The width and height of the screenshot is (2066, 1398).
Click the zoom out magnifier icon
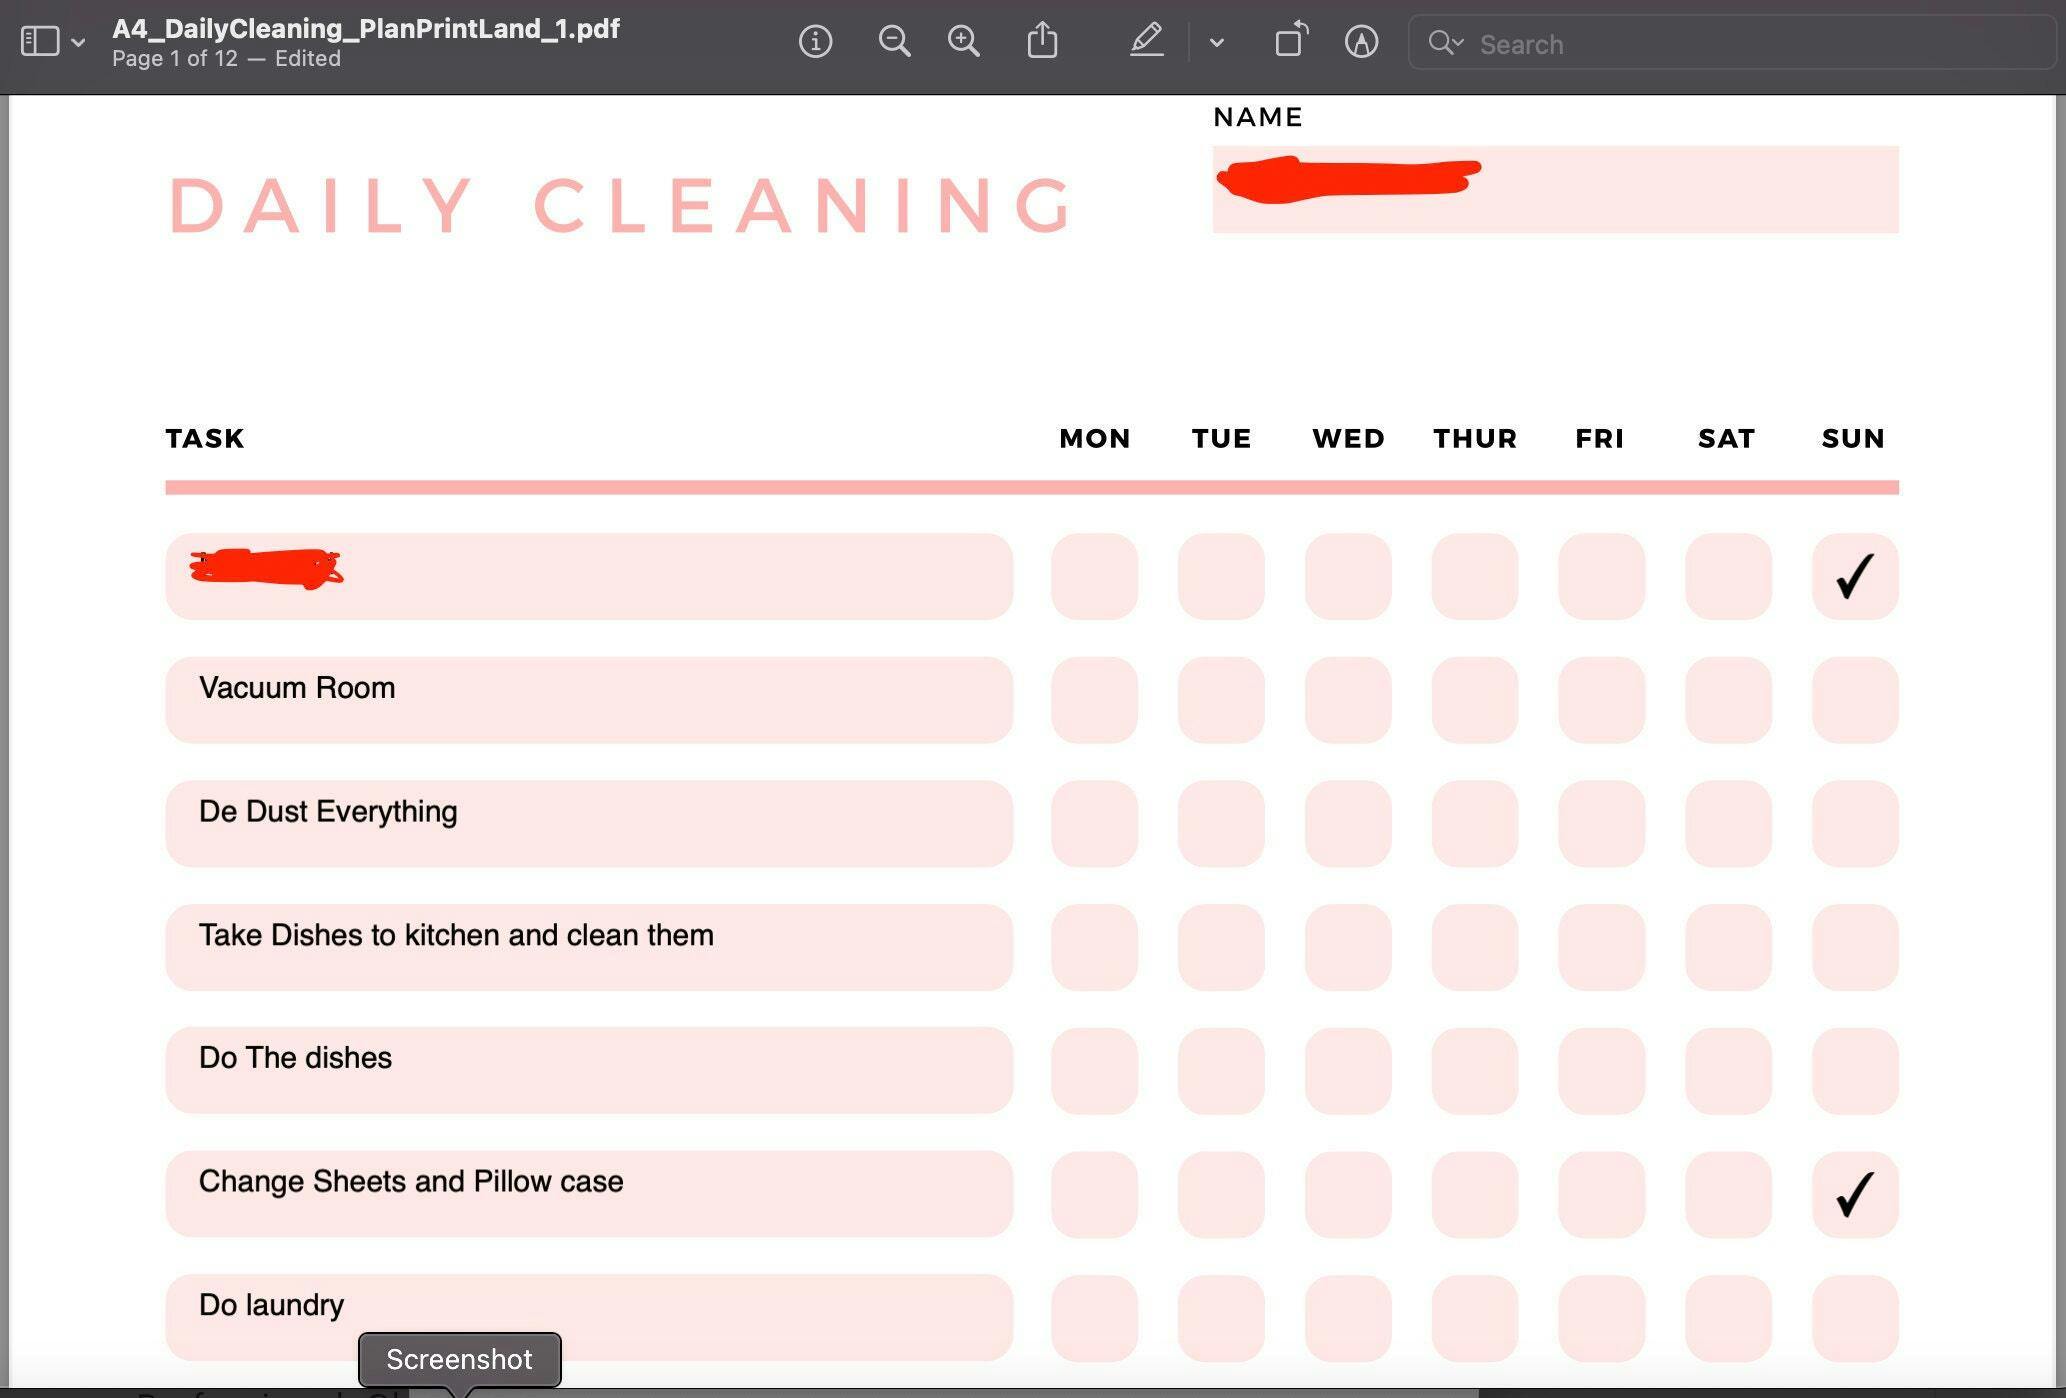coord(894,42)
